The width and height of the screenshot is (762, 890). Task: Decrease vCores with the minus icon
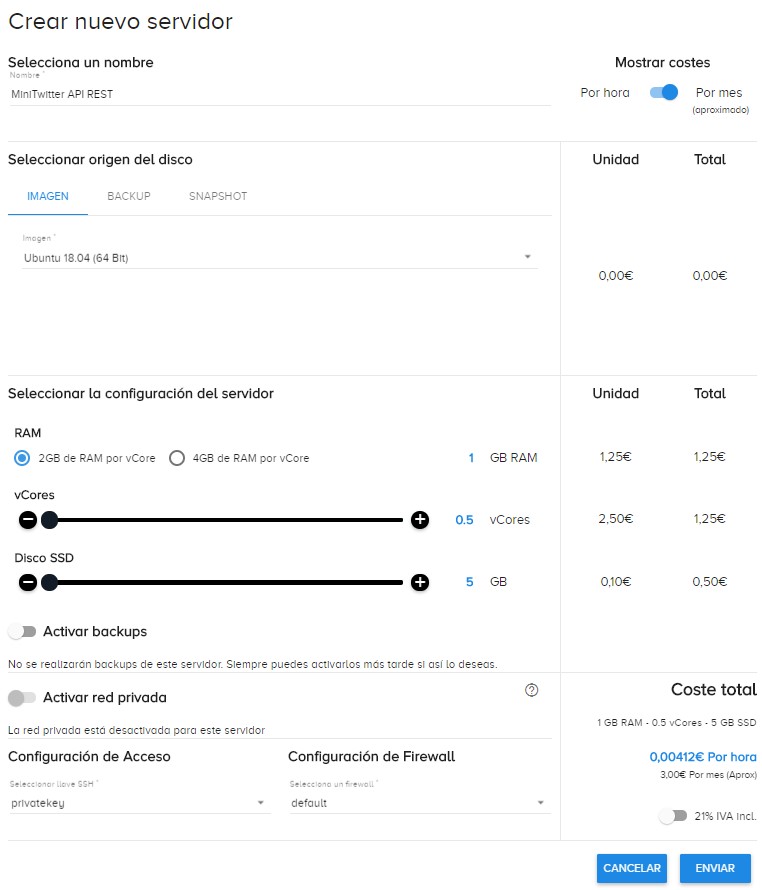[x=27, y=519]
